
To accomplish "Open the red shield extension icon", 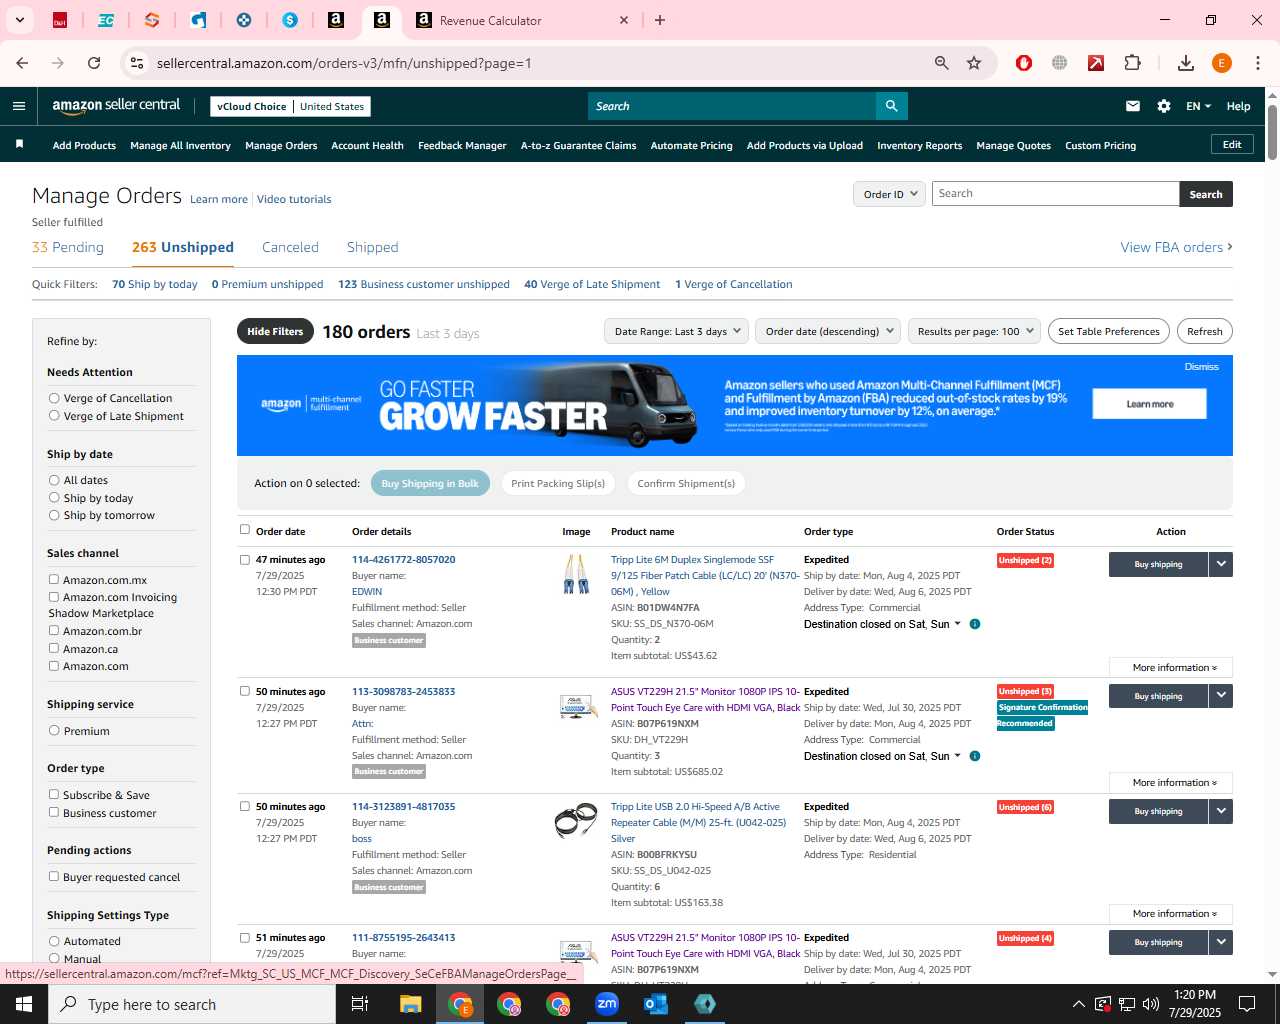I will tap(1023, 63).
